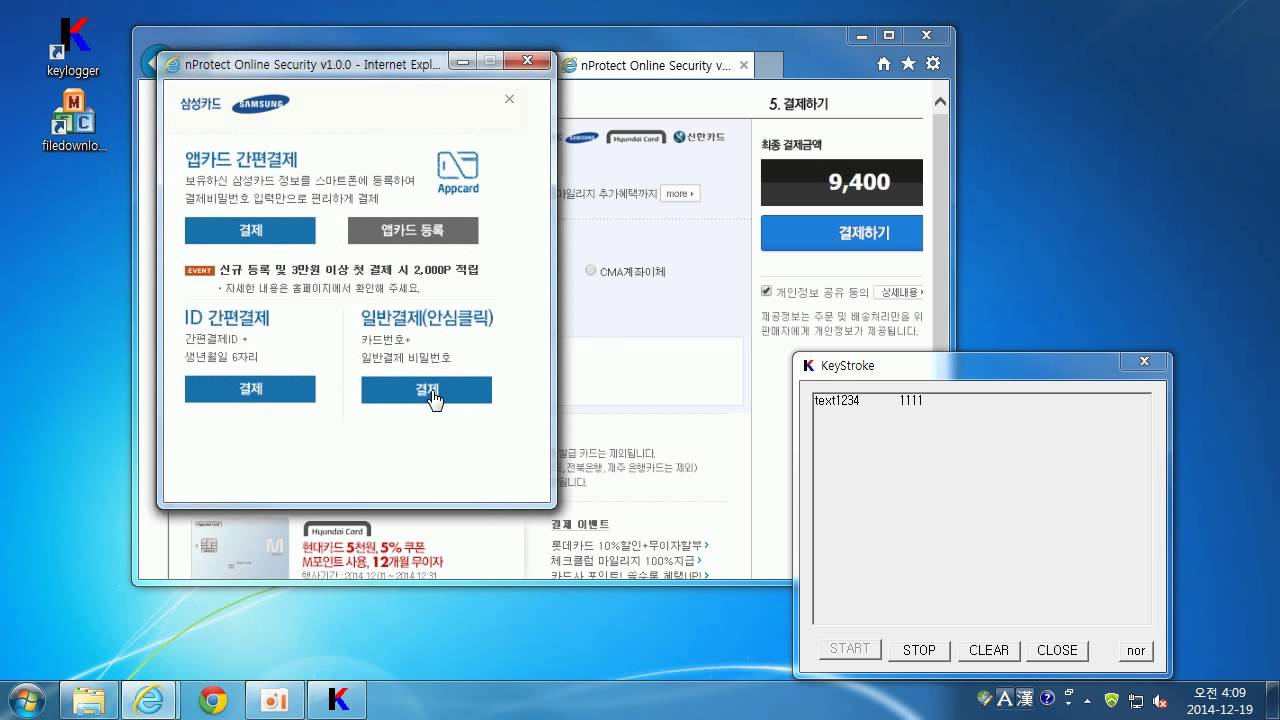The width and height of the screenshot is (1280, 720).
Task: Click the logged value '1111' in KeyStroke
Action: coord(911,401)
